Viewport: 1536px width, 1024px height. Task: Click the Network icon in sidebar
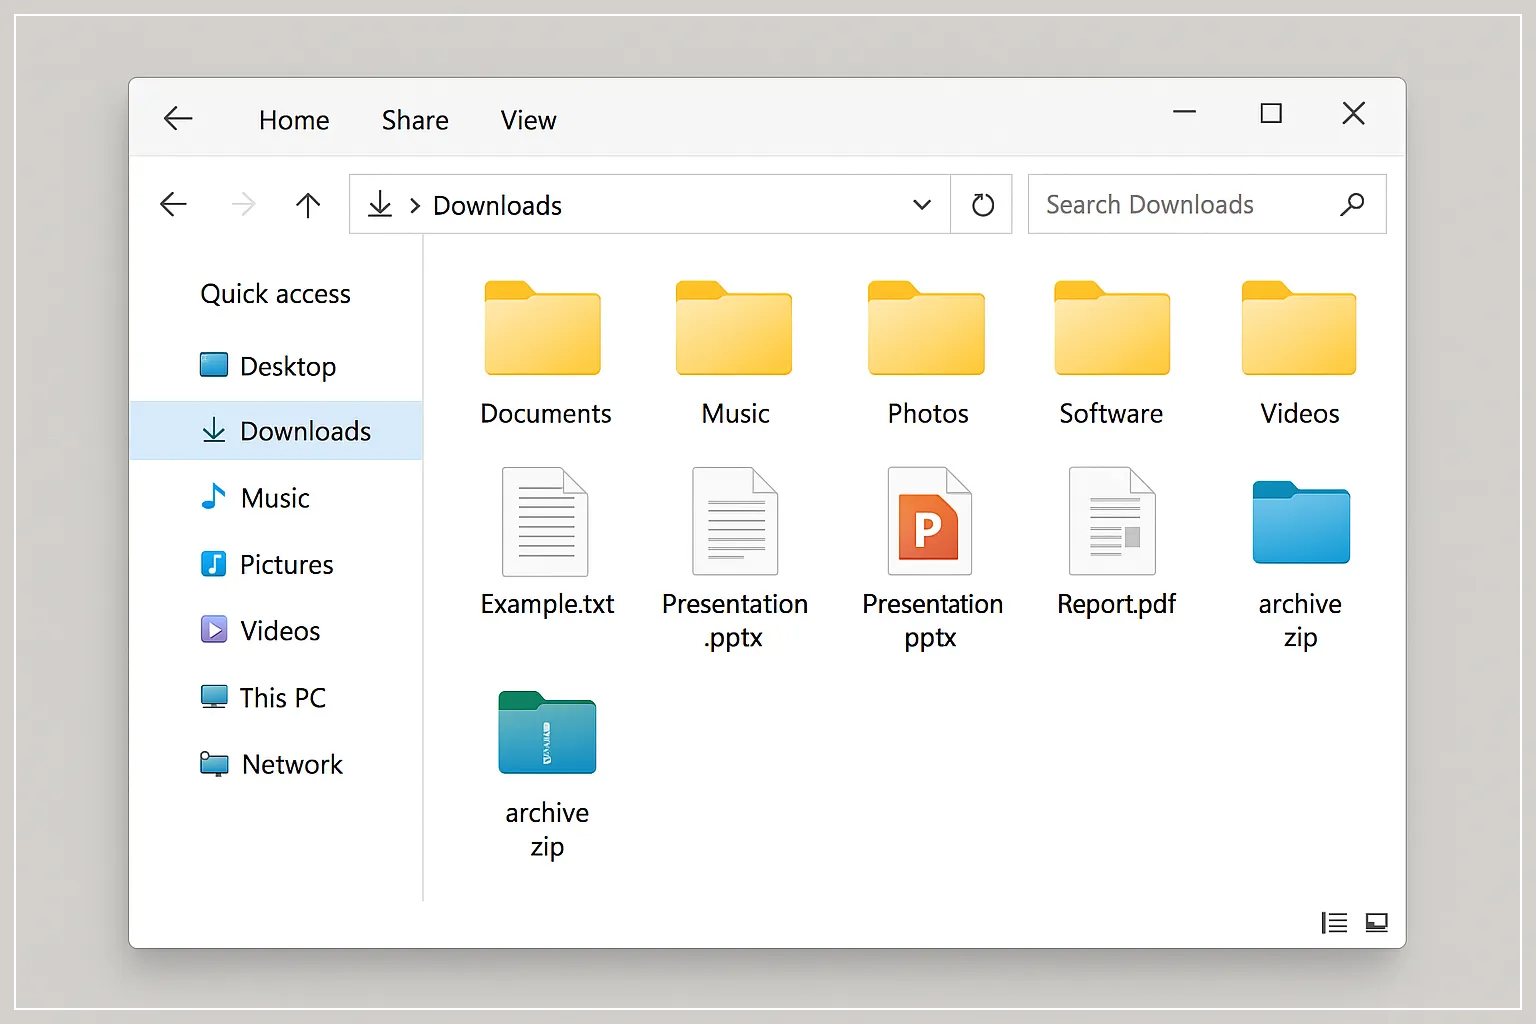pos(213,764)
